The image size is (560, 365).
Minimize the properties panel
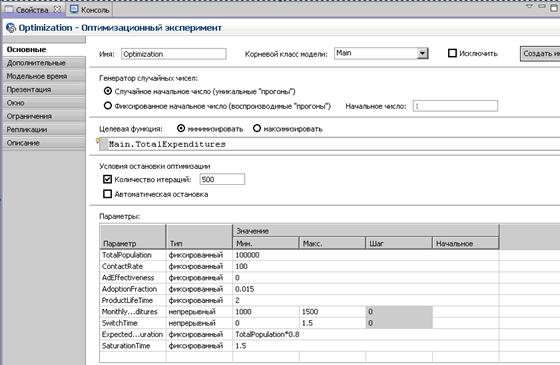coord(542,6)
